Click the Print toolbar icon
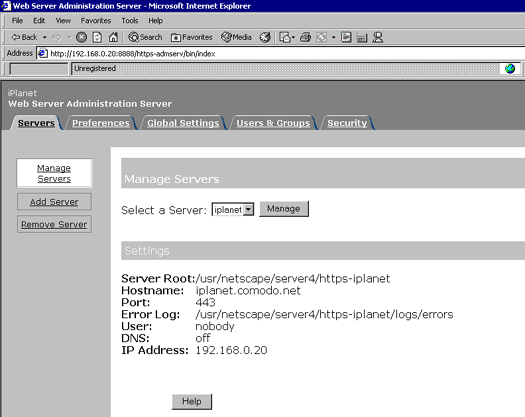Viewport: 525px width, 417px height. [x=305, y=37]
